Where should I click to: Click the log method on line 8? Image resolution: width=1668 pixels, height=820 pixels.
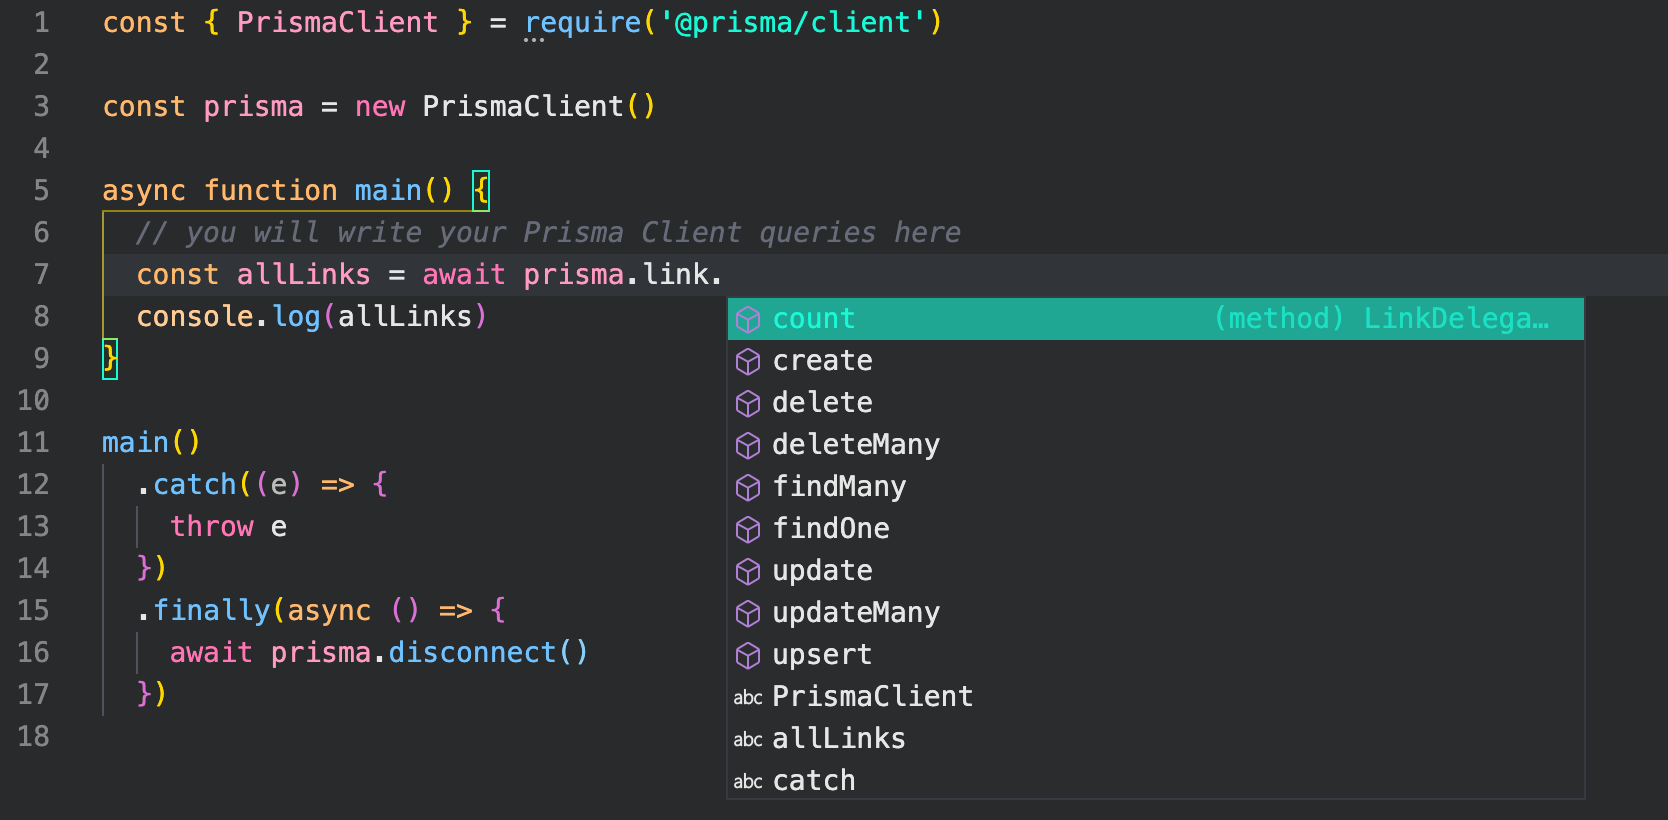(296, 316)
